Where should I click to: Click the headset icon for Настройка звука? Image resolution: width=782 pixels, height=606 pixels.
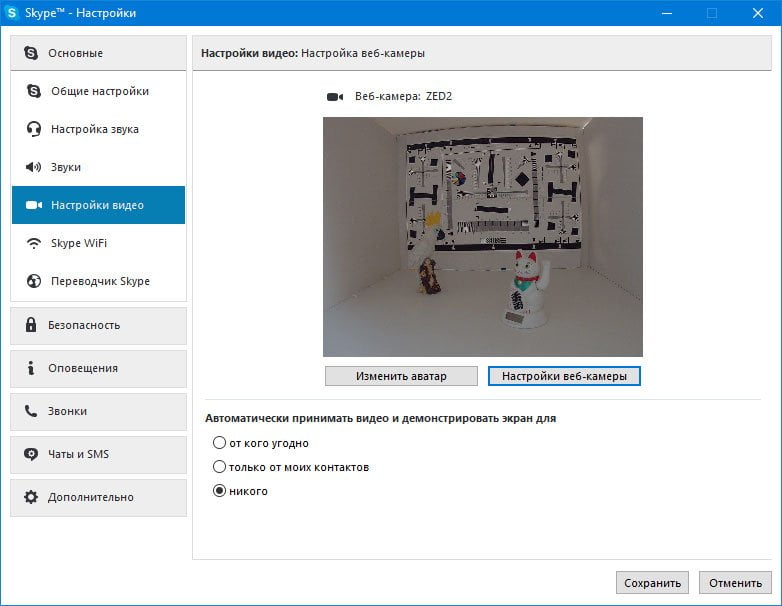coord(34,129)
